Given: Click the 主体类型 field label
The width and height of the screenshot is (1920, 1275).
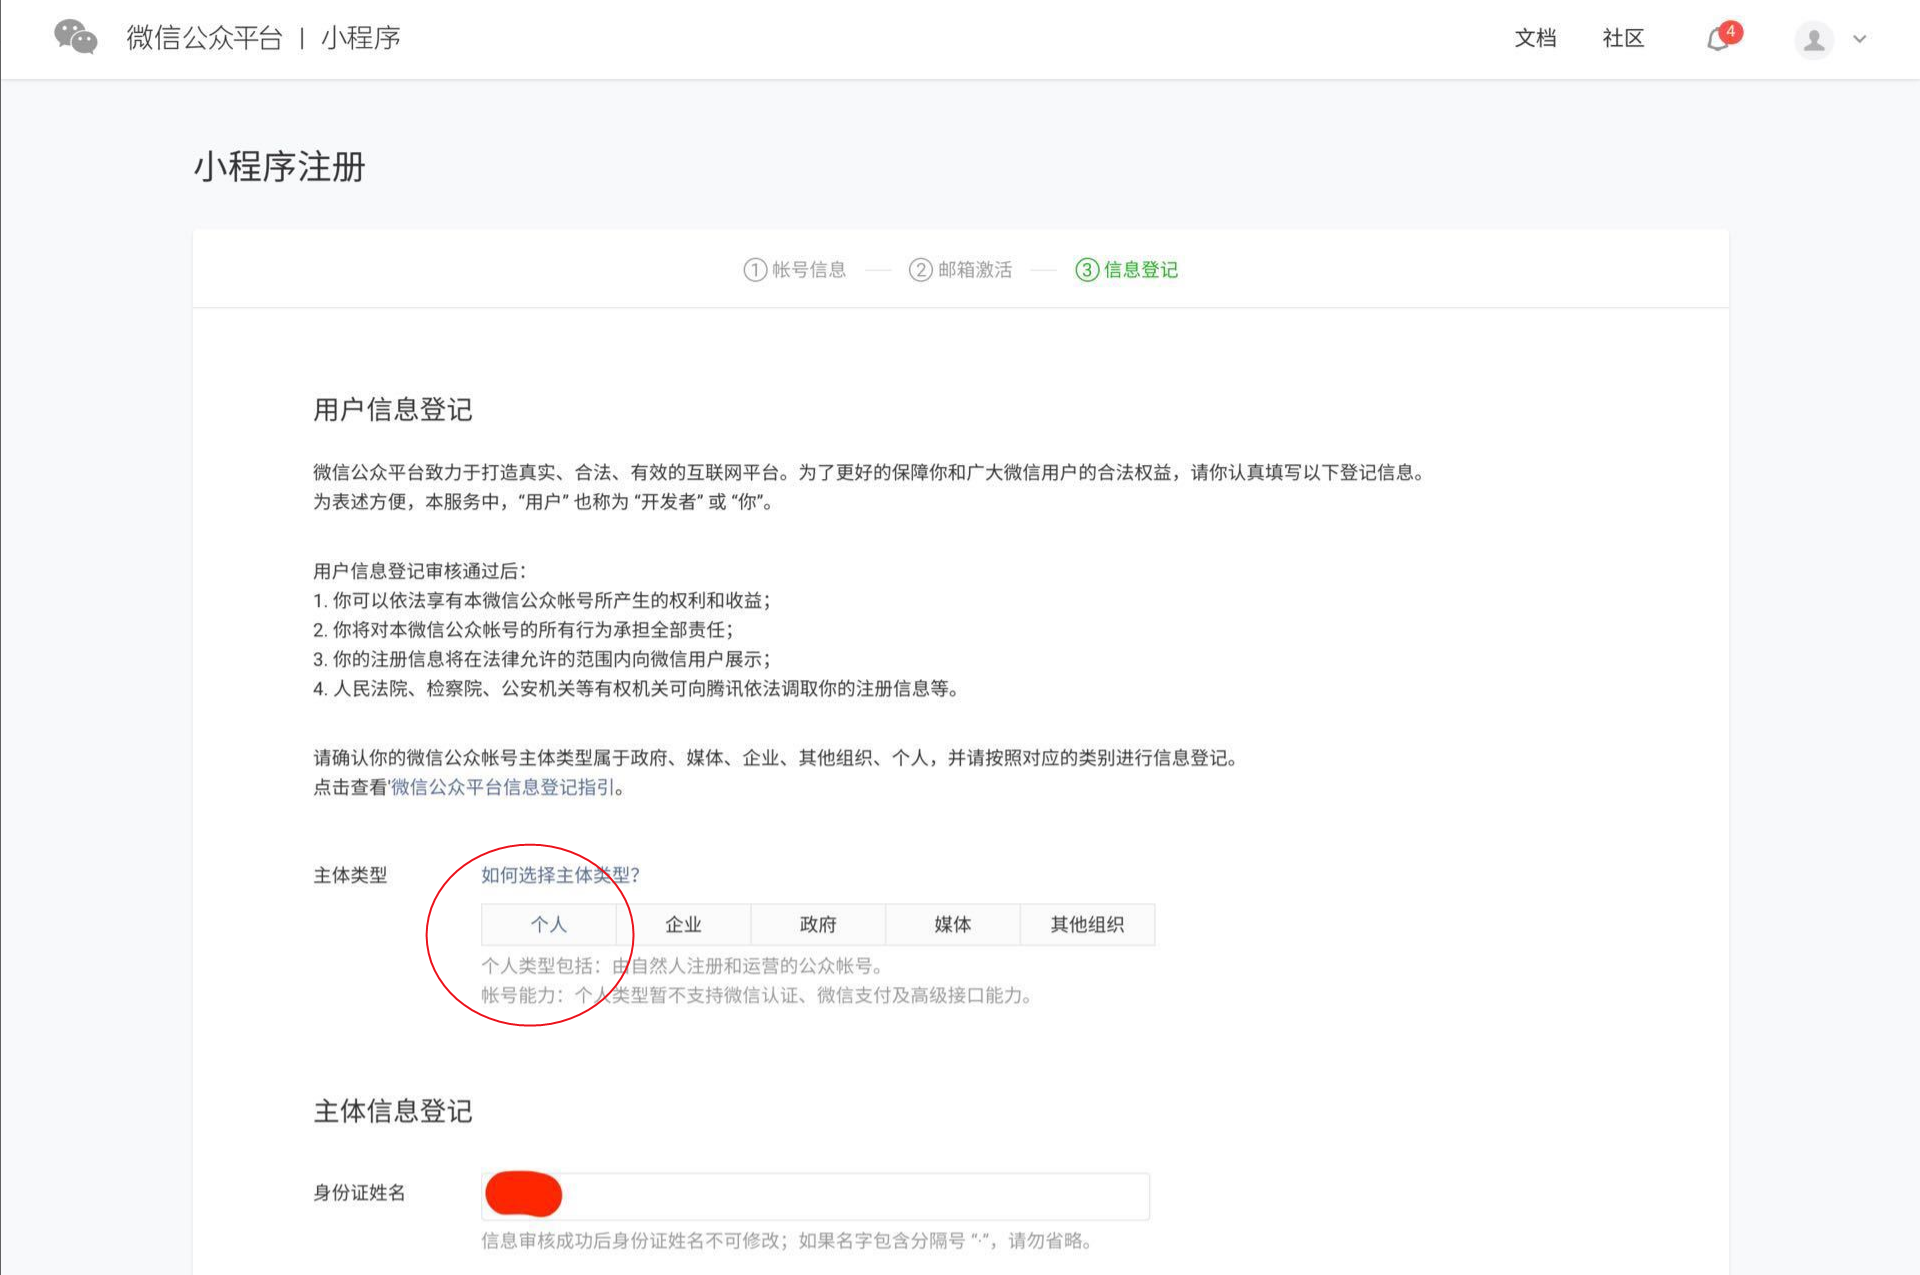Looking at the screenshot, I should pos(350,875).
